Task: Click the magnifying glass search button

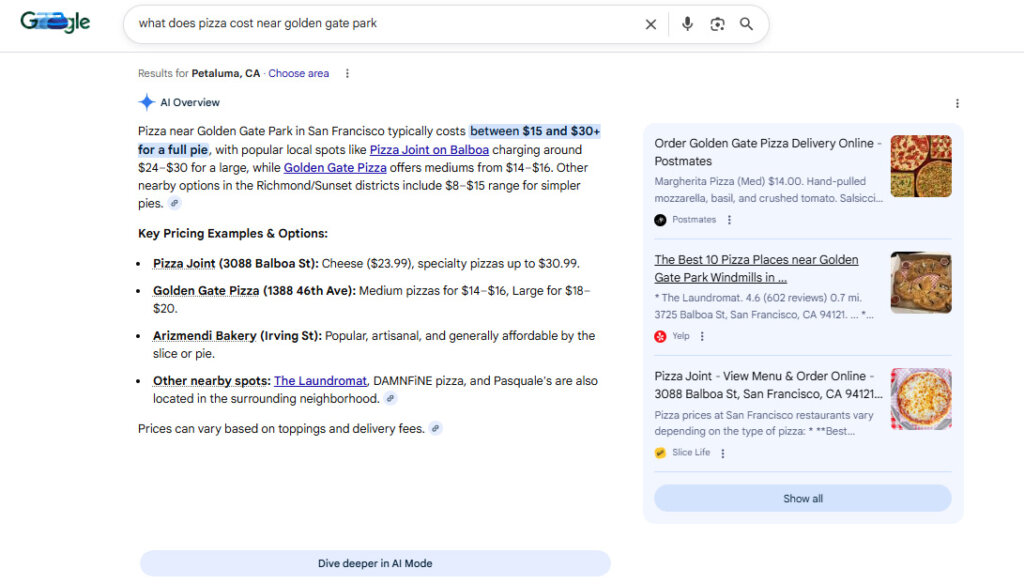Action: (746, 24)
